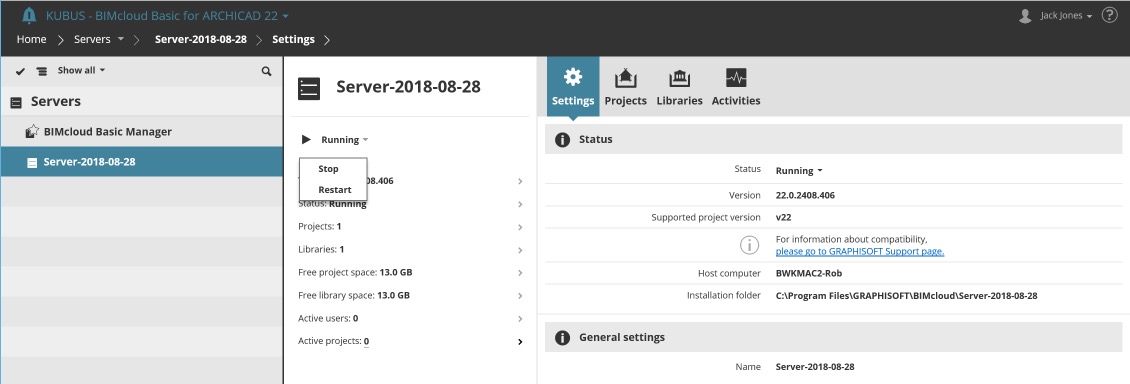
Task: Go to Home breadcrumb
Action: click(x=31, y=39)
